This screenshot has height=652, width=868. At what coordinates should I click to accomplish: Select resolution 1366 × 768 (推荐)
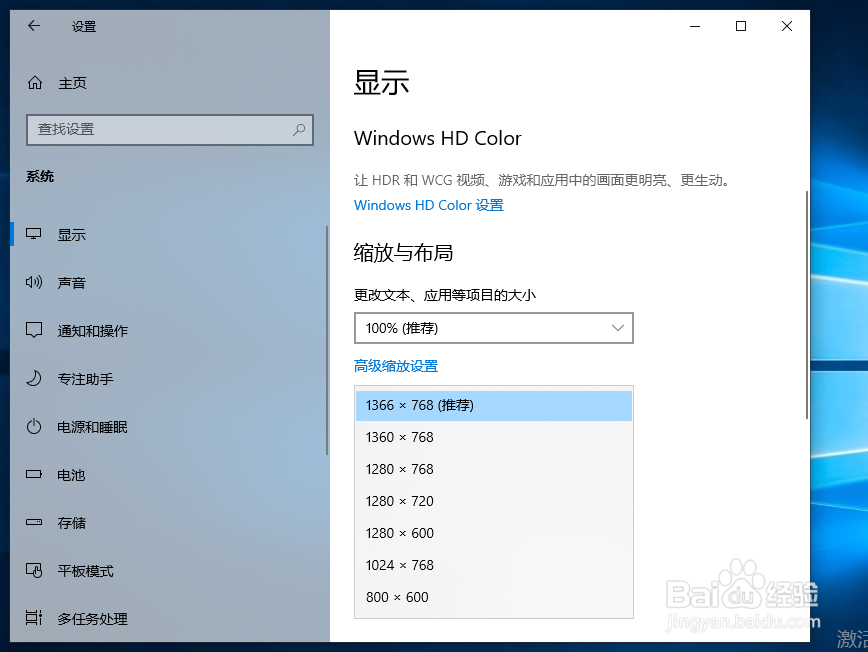point(494,406)
